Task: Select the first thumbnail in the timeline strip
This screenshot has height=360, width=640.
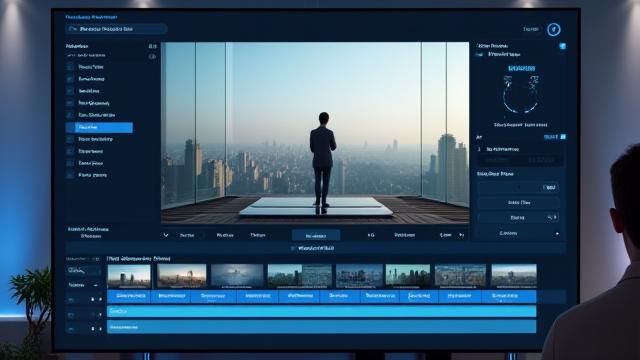Action: point(129,276)
